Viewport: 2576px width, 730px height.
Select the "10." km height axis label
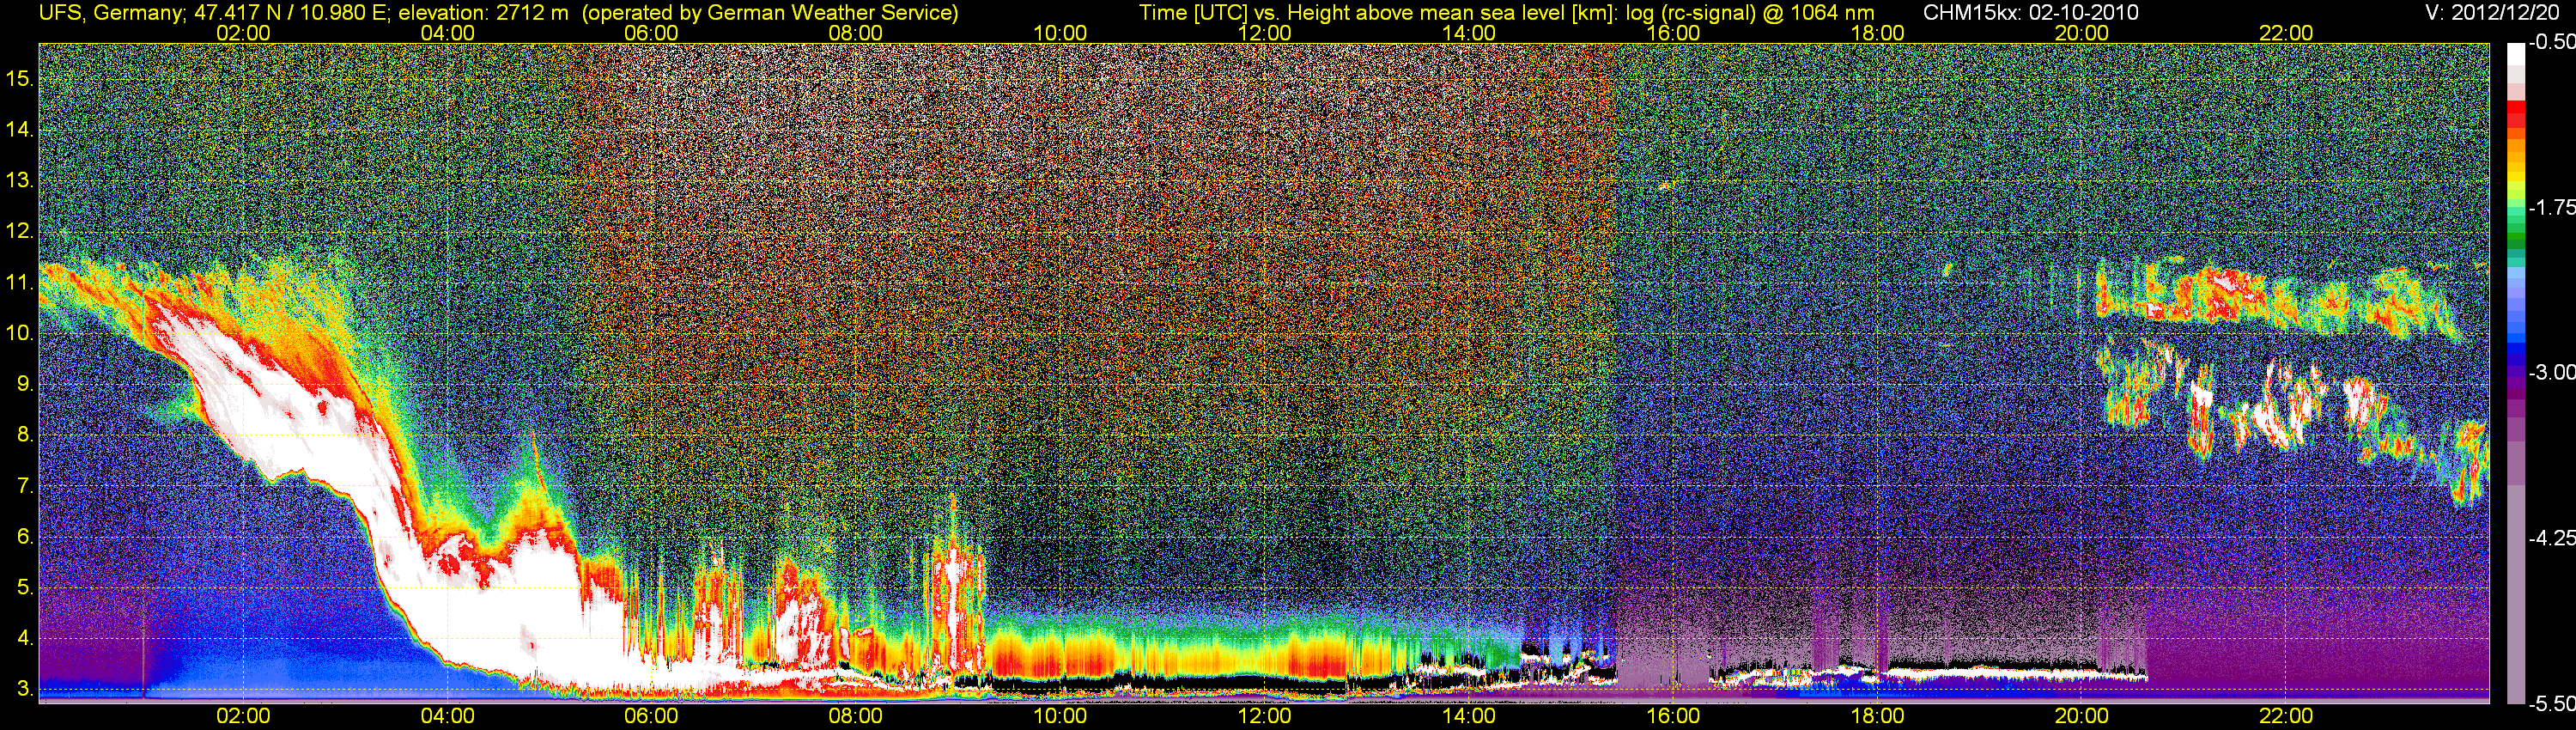click(x=20, y=333)
